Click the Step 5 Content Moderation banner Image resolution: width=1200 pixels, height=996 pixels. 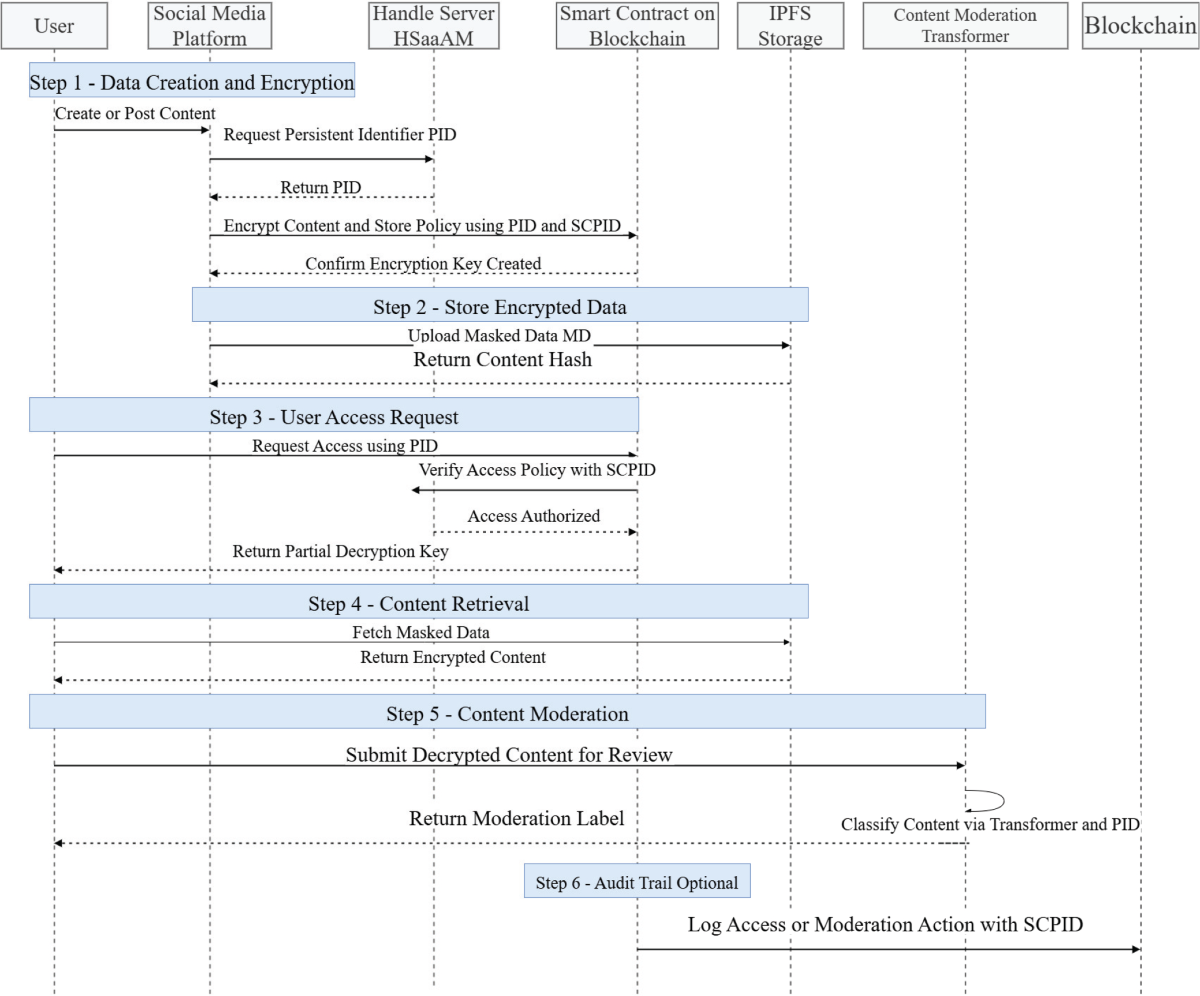pos(508,714)
